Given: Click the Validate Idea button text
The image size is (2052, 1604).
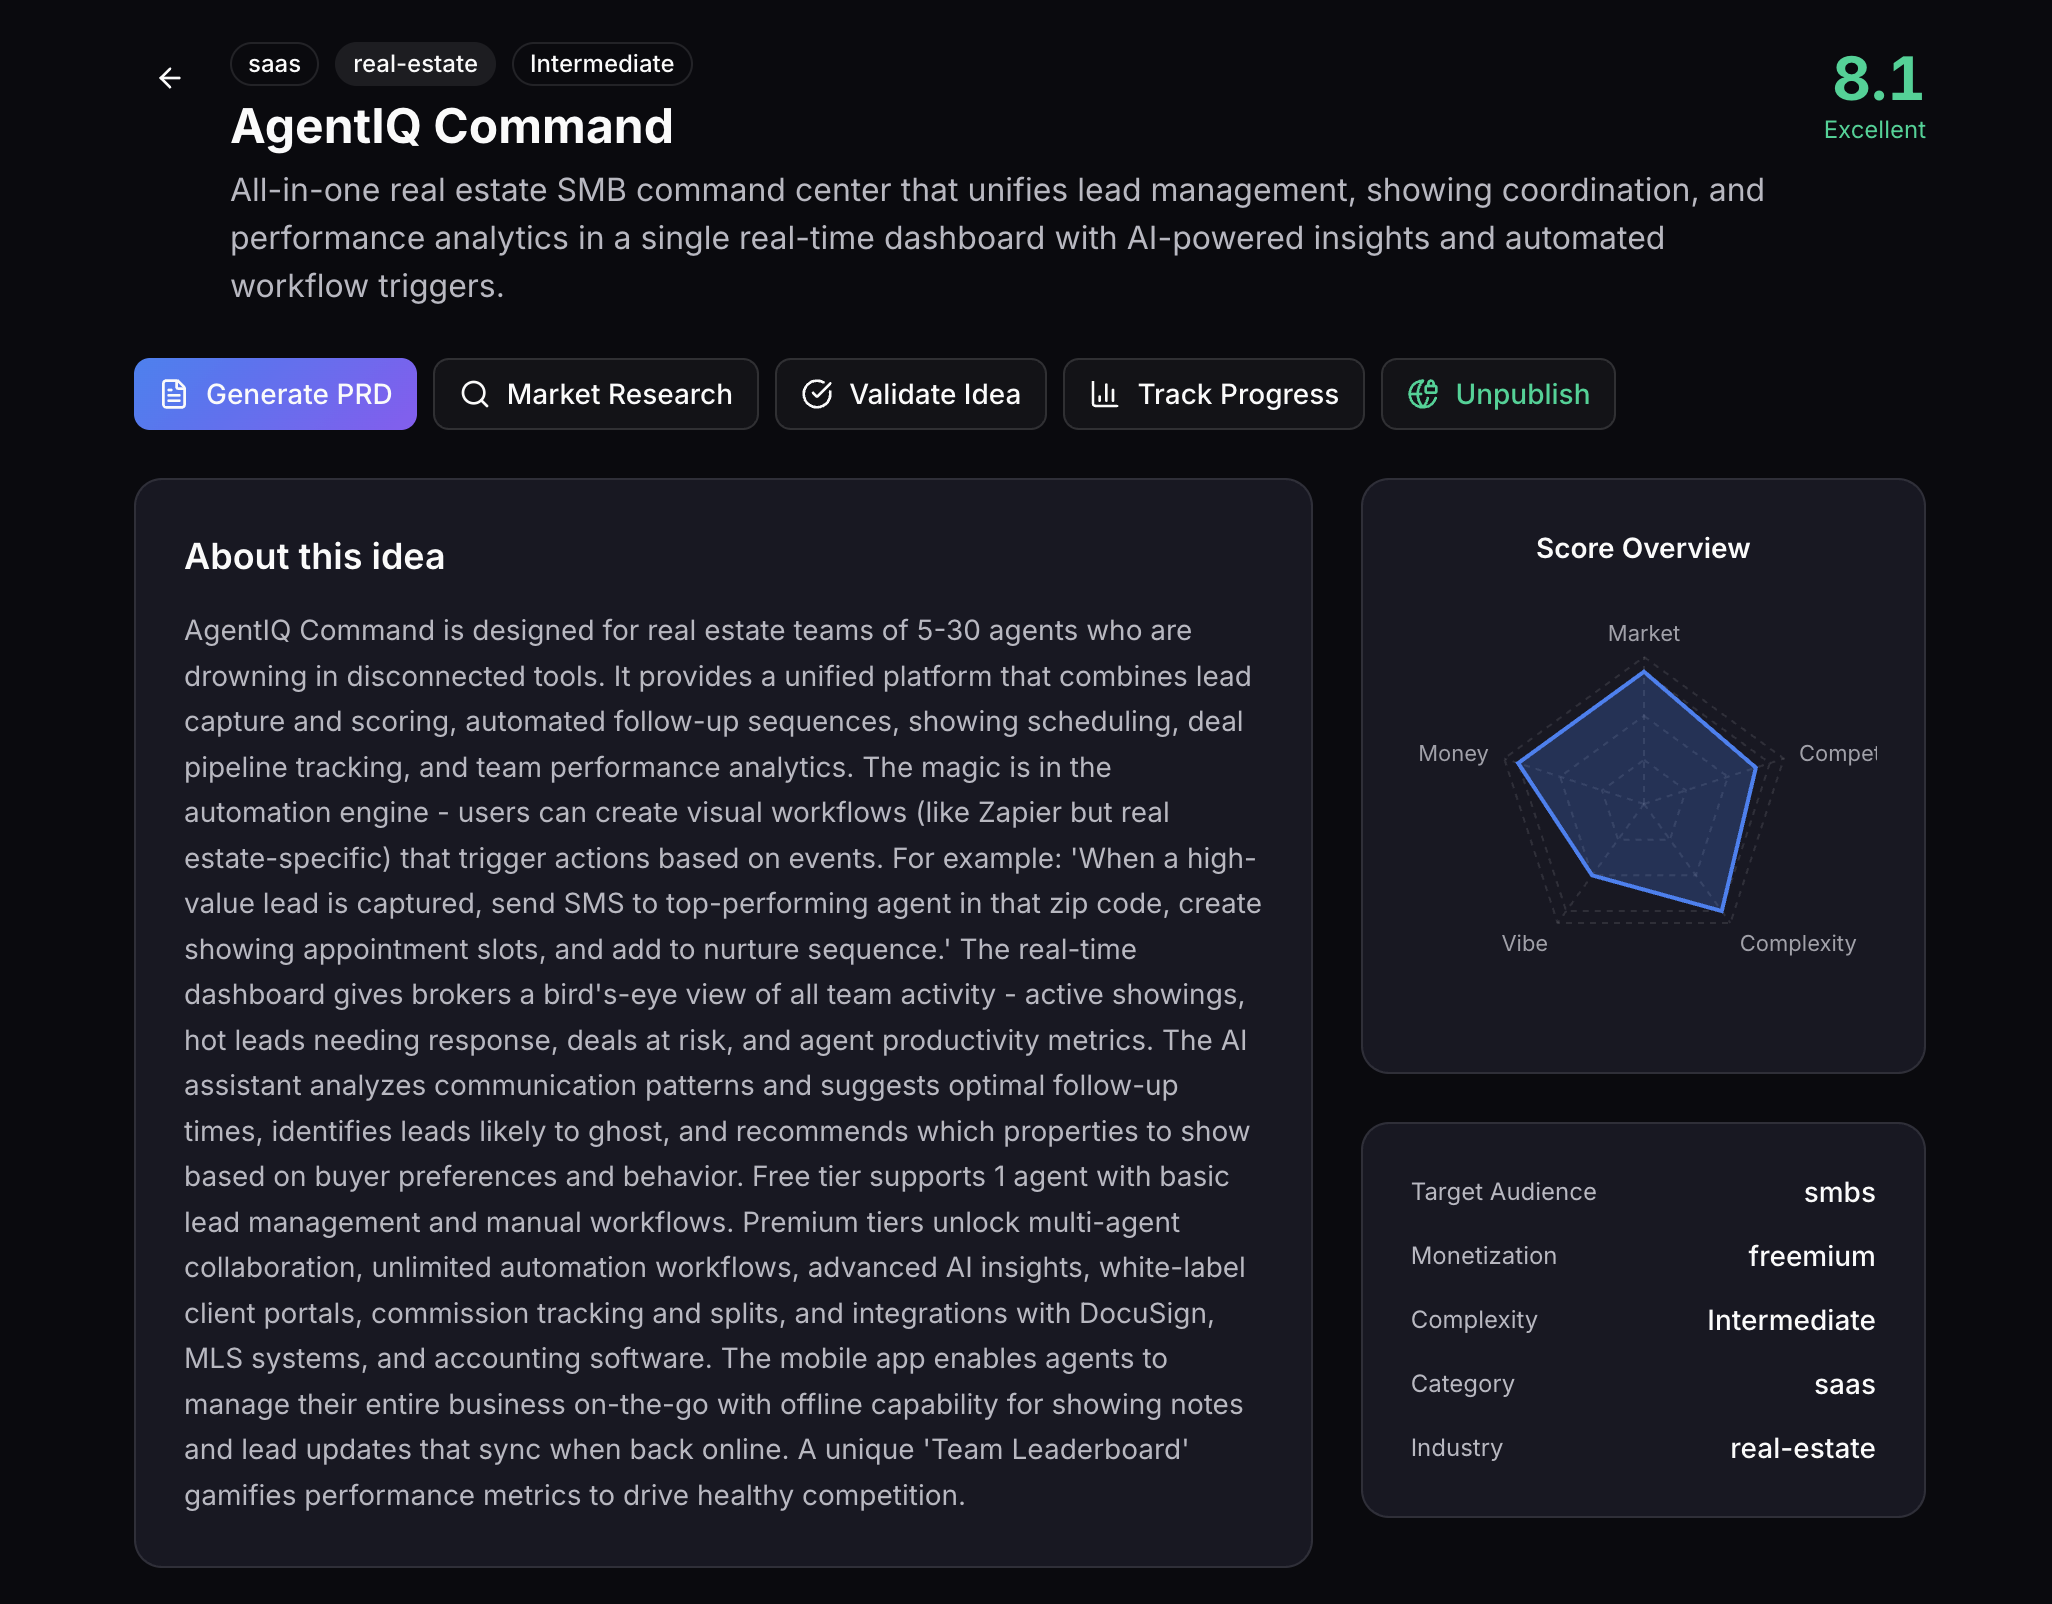Looking at the screenshot, I should [934, 394].
